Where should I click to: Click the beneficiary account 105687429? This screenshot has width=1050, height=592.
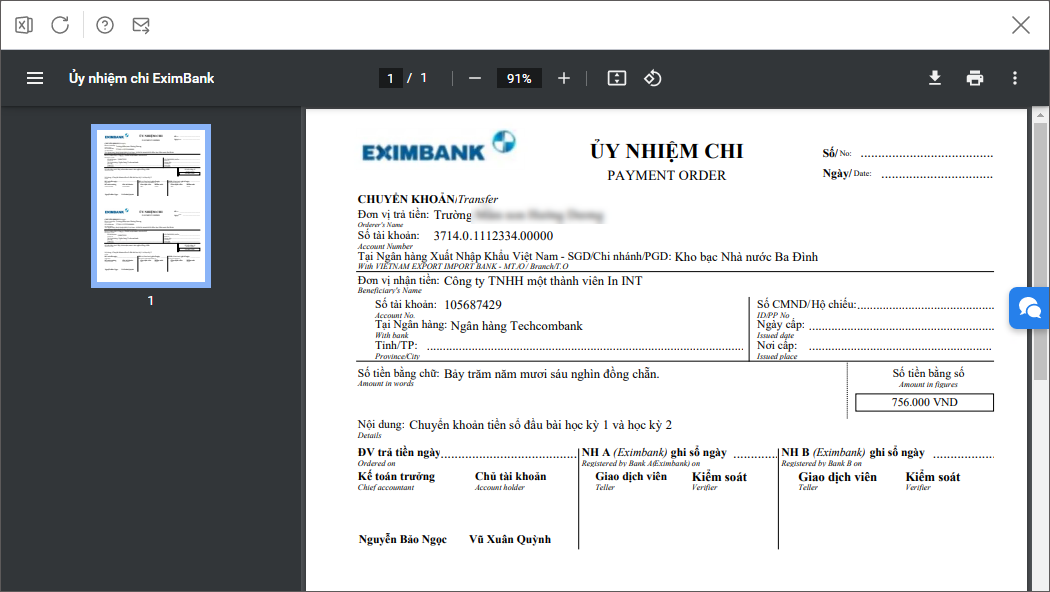[473, 305]
